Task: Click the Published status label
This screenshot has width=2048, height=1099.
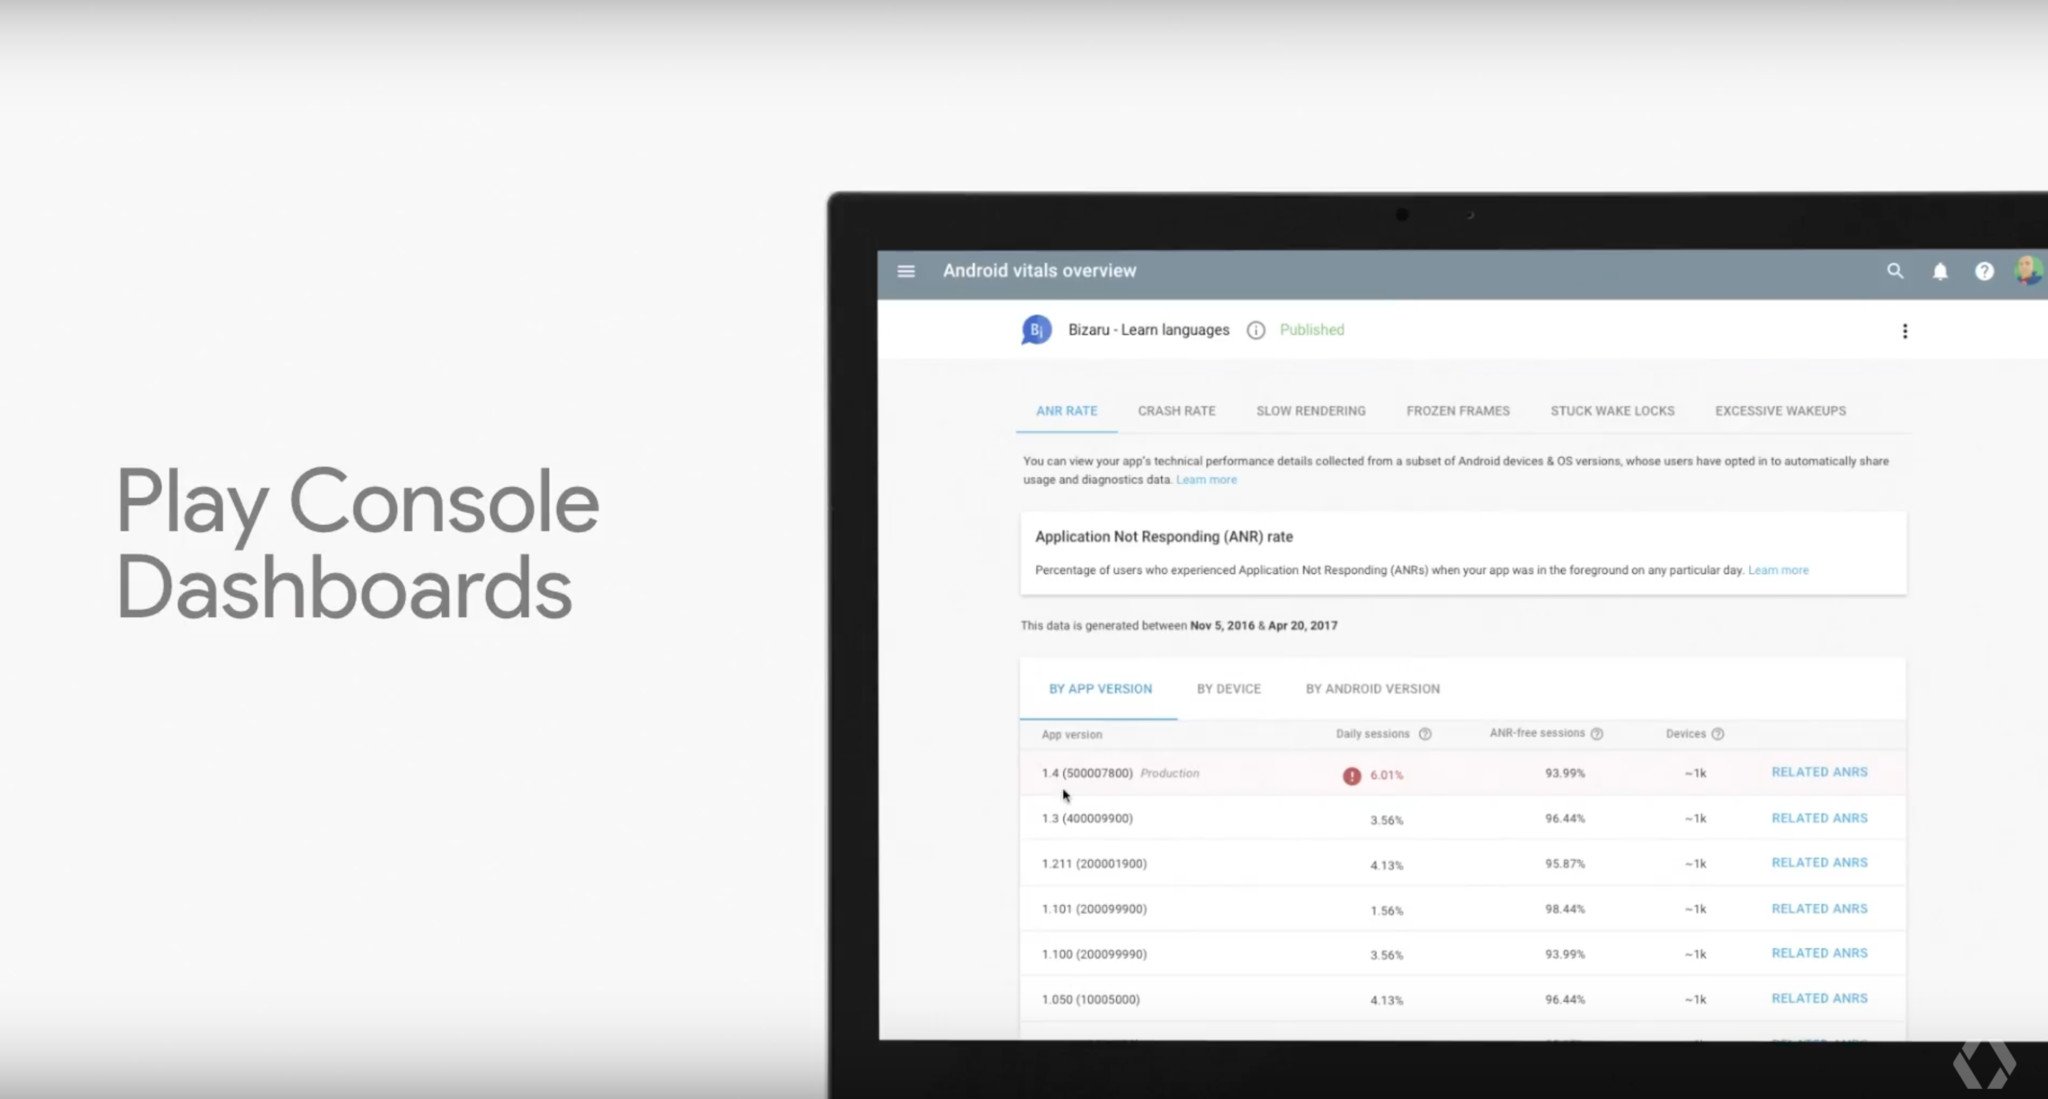Action: (x=1312, y=330)
